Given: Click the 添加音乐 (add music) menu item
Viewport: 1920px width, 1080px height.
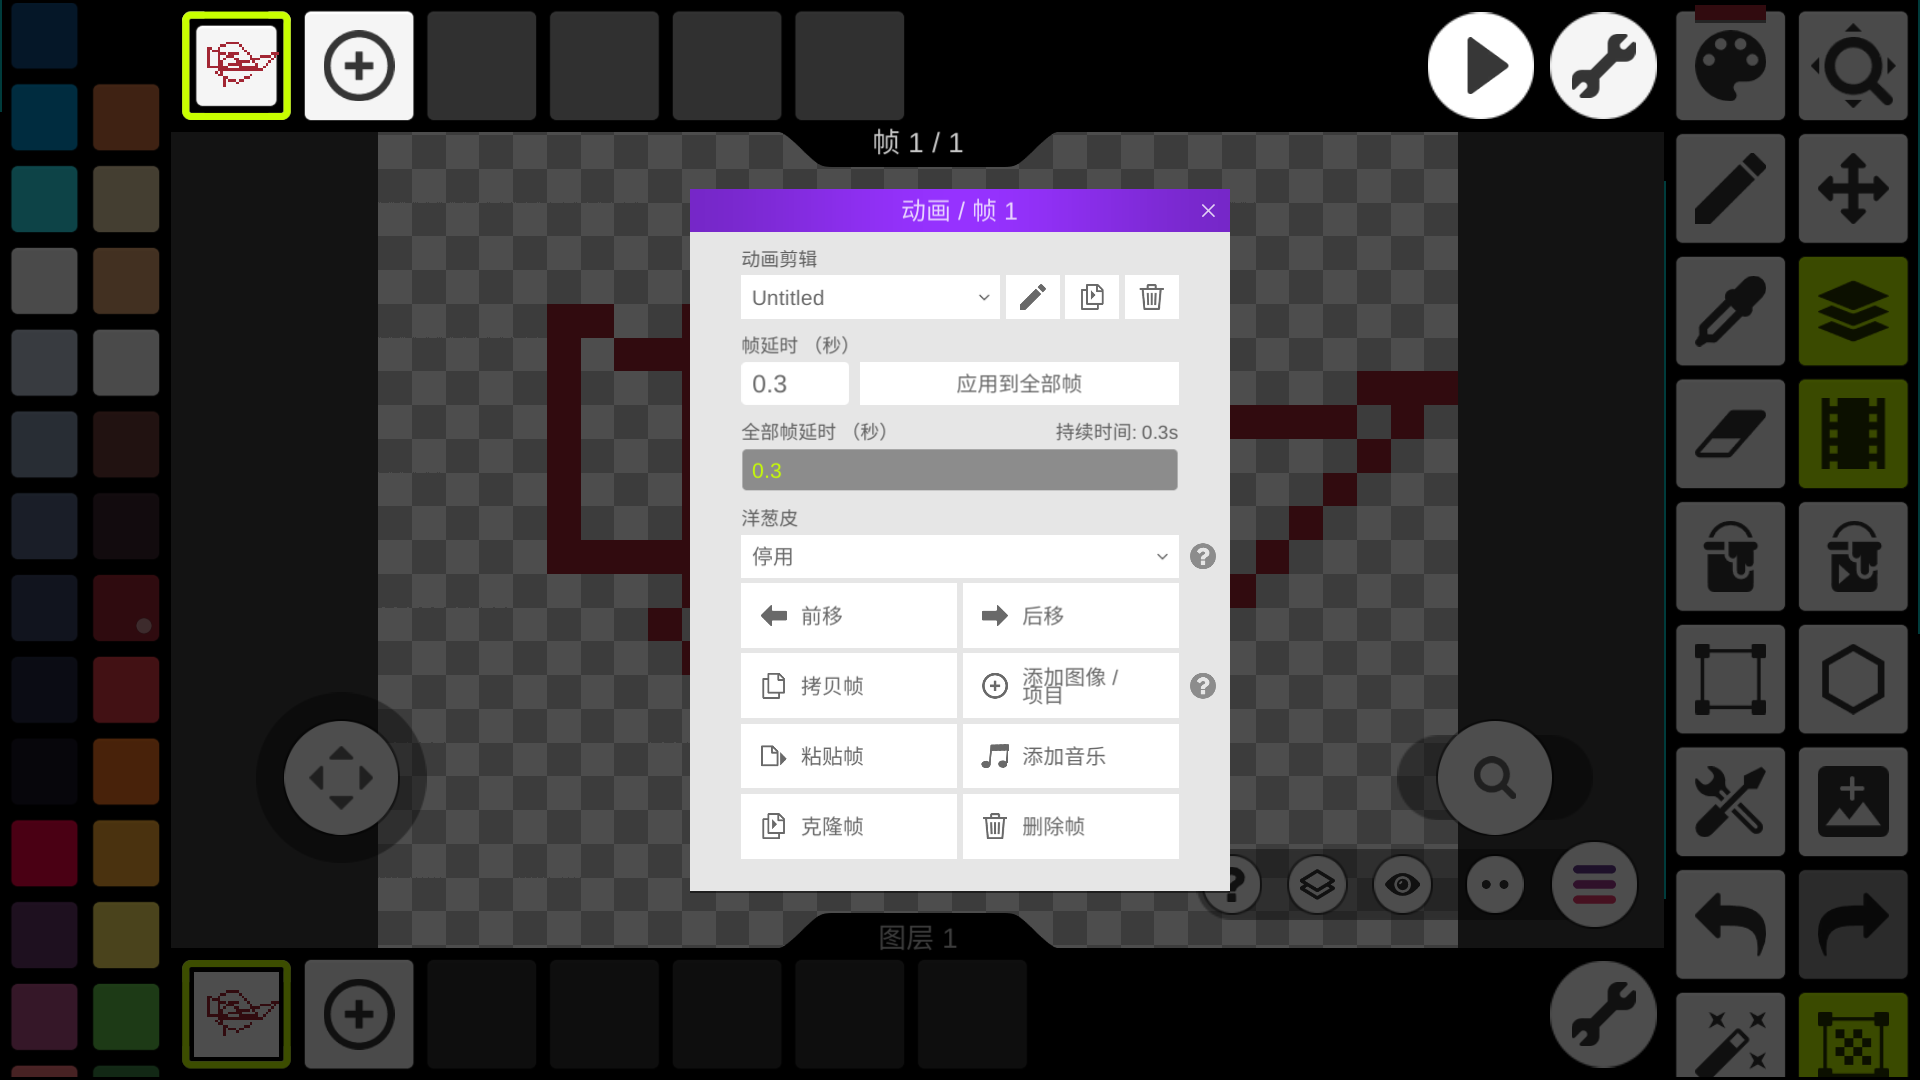Looking at the screenshot, I should click(1071, 756).
